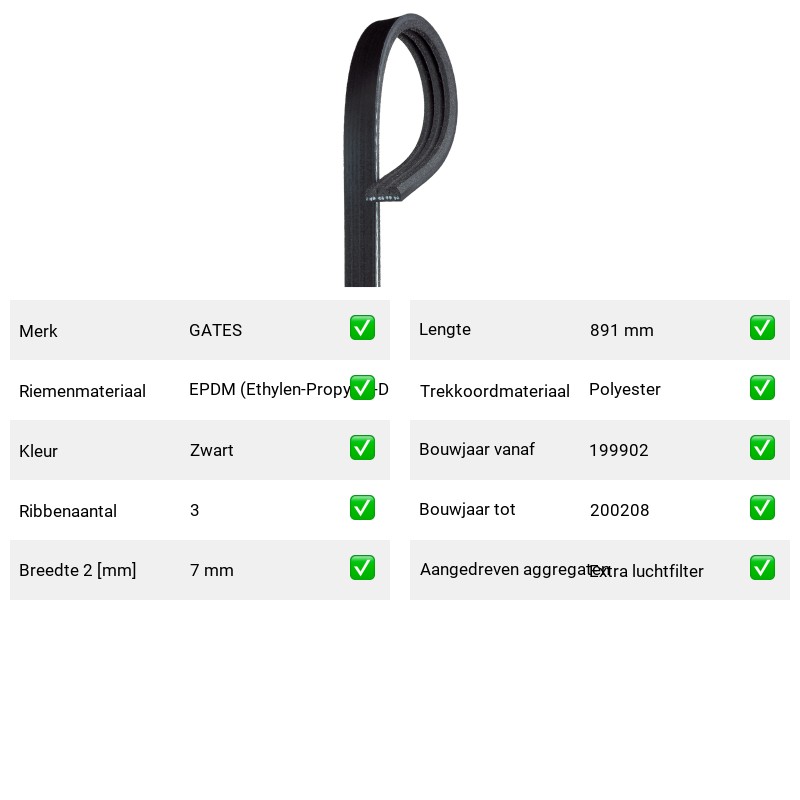Screen dimensions: 800x800
Task: Click the green checkmark beside Riemenmateriaal value
Action: pos(362,388)
